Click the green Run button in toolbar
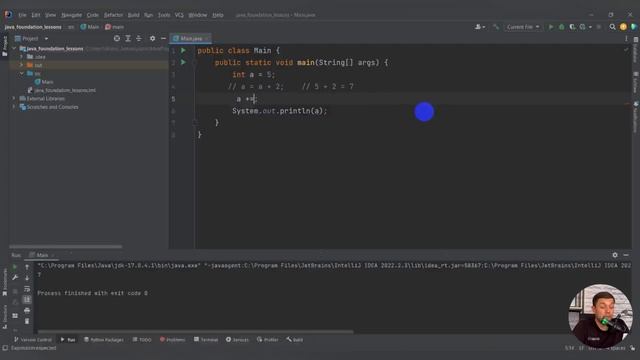 [551, 27]
